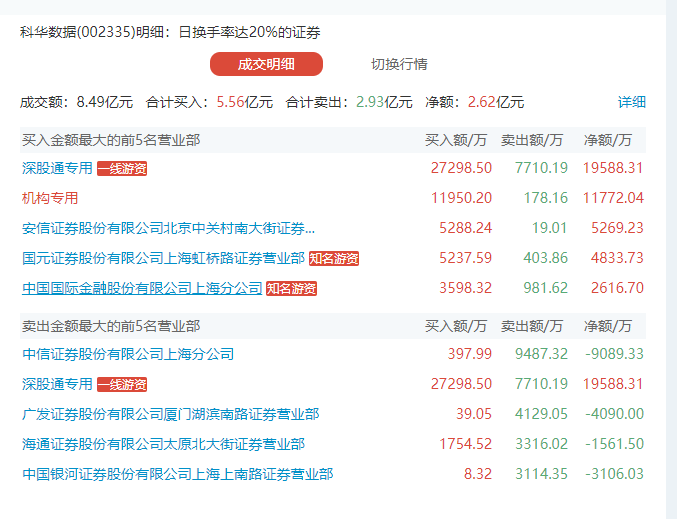The height and width of the screenshot is (519, 677).
Task: Select the 成交明细 tab
Action: 266,64
